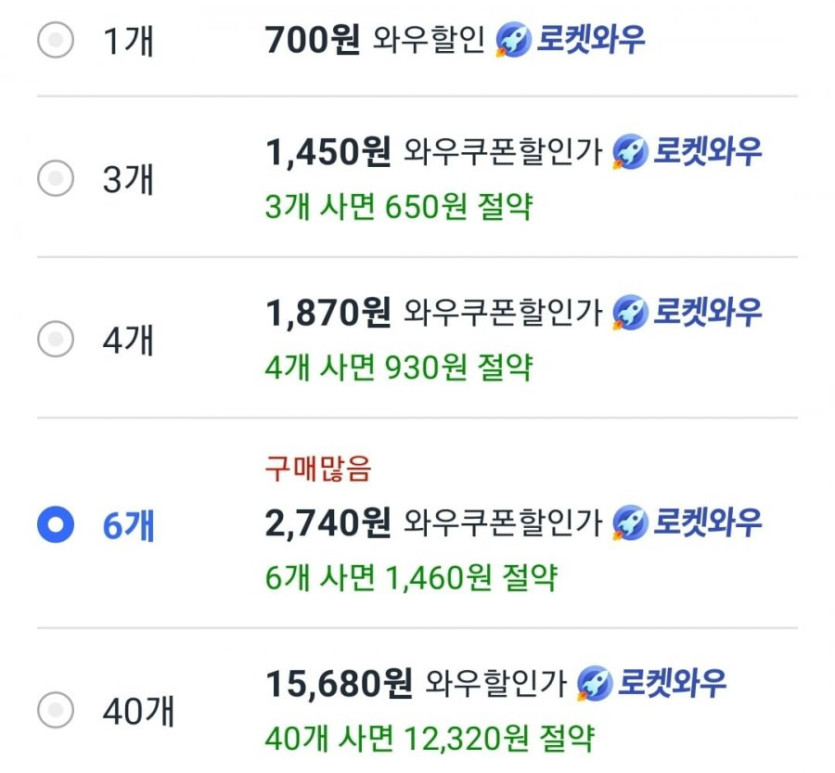Select the 40개 bundle radio button
The height and width of the screenshot is (773, 835).
pos(55,710)
